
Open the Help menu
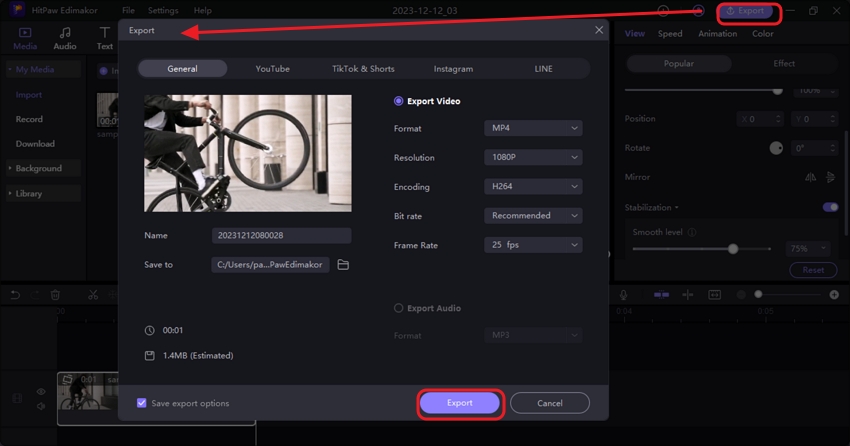tap(203, 10)
